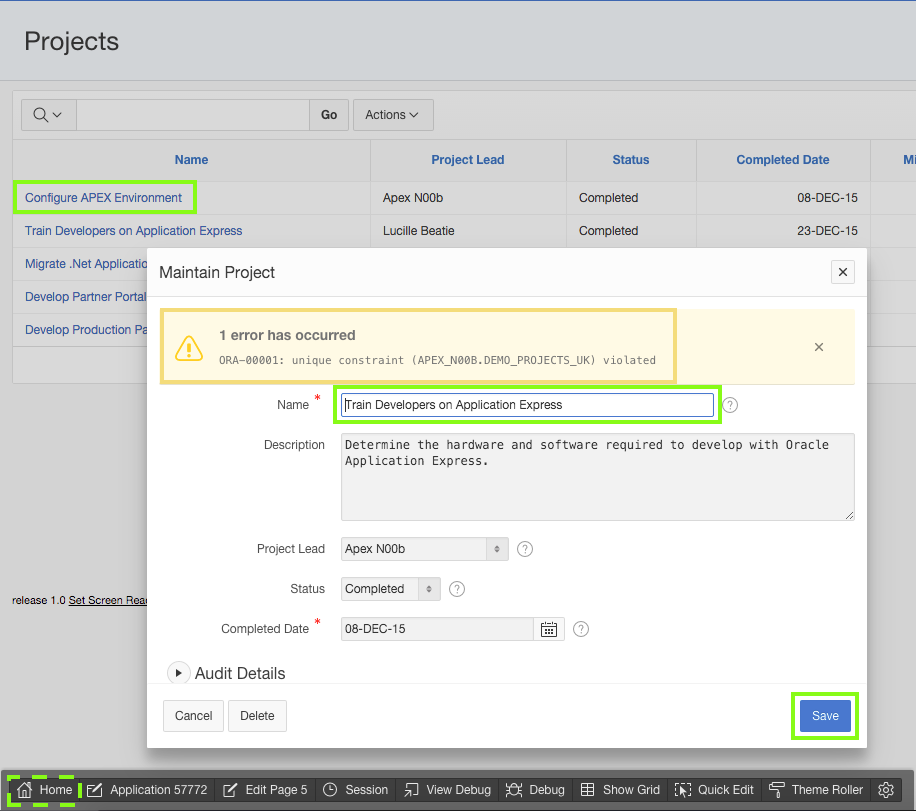916x811 pixels.
Task: Click the help icon beside Status dropdown
Action: click(457, 589)
